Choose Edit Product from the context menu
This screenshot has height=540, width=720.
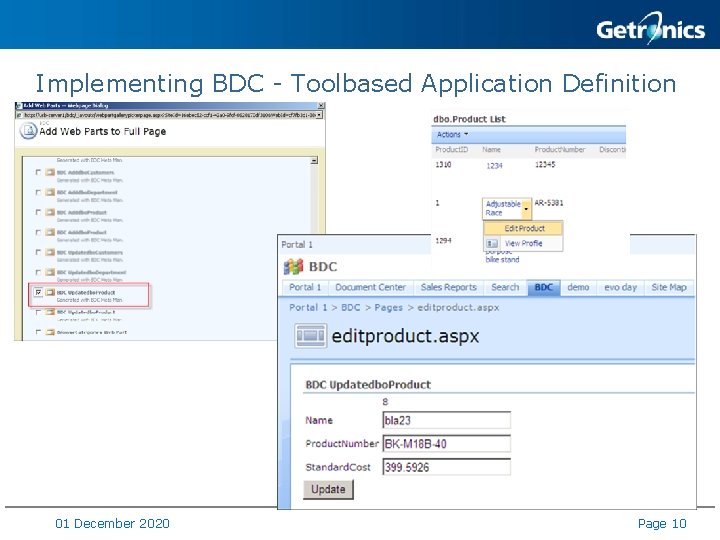click(524, 228)
